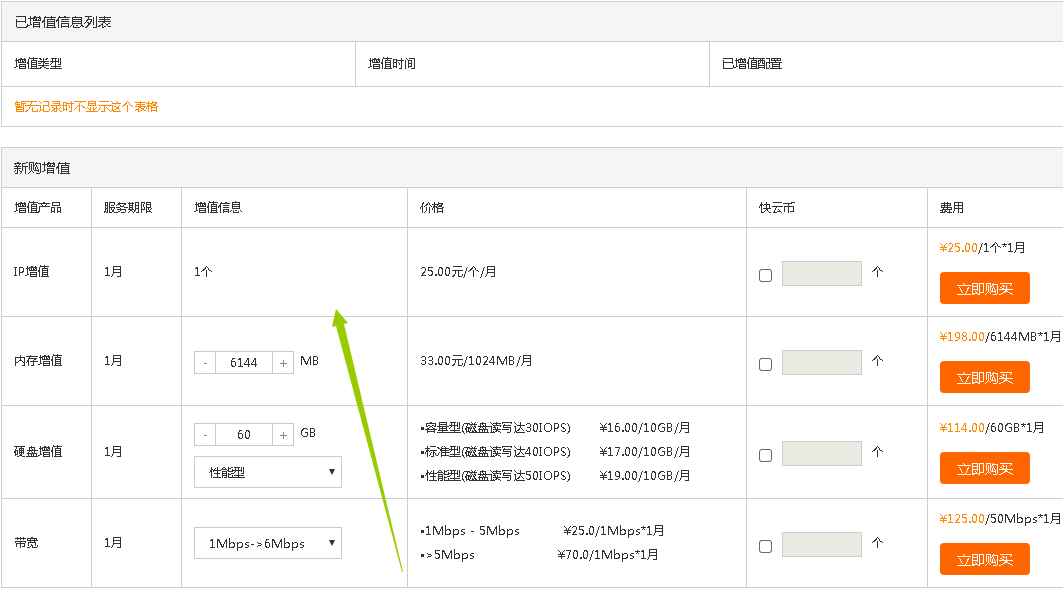Click the quantity input in the IP增值 row
This screenshot has width=1063, height=589.
pyautogui.click(x=821, y=273)
